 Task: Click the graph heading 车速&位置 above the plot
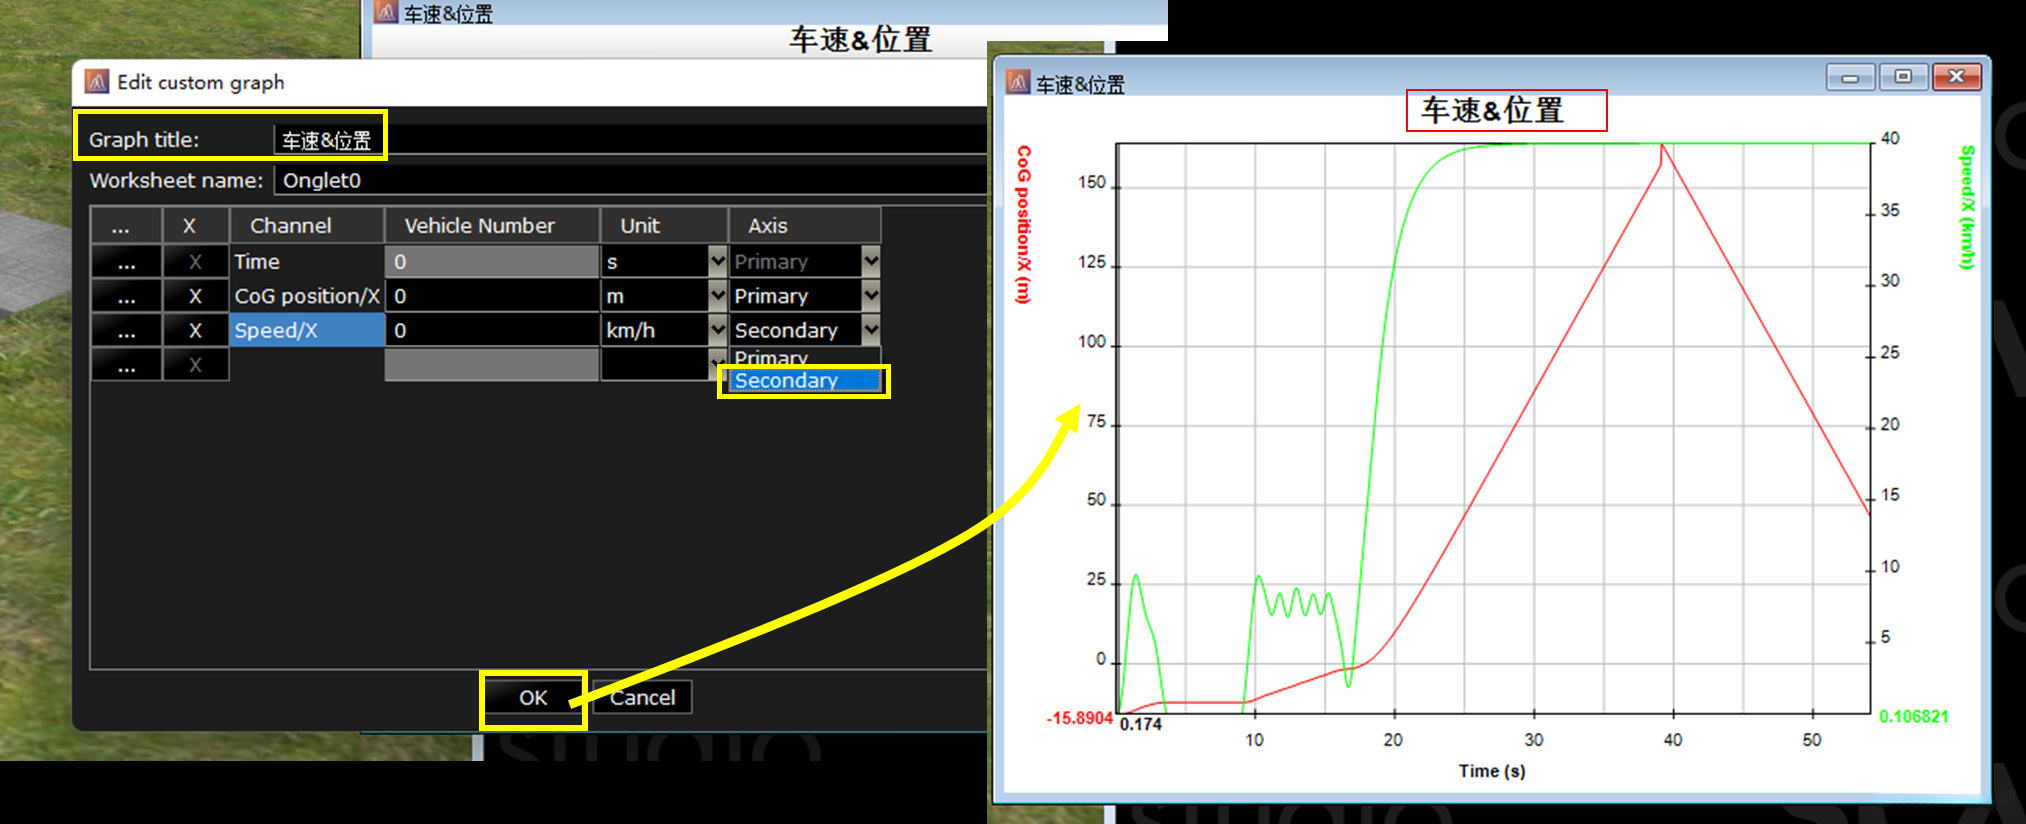[1492, 110]
